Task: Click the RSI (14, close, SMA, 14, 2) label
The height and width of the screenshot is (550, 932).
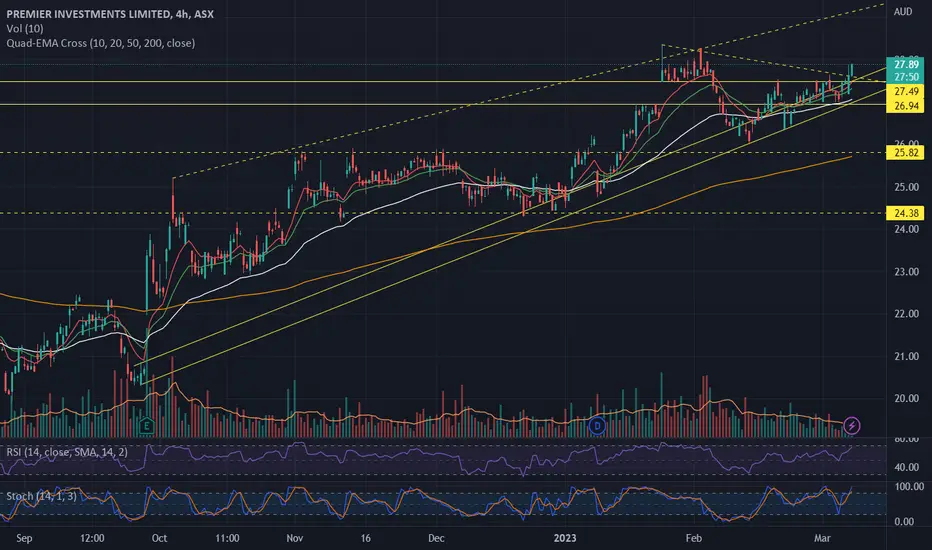Action: pyautogui.click(x=67, y=452)
